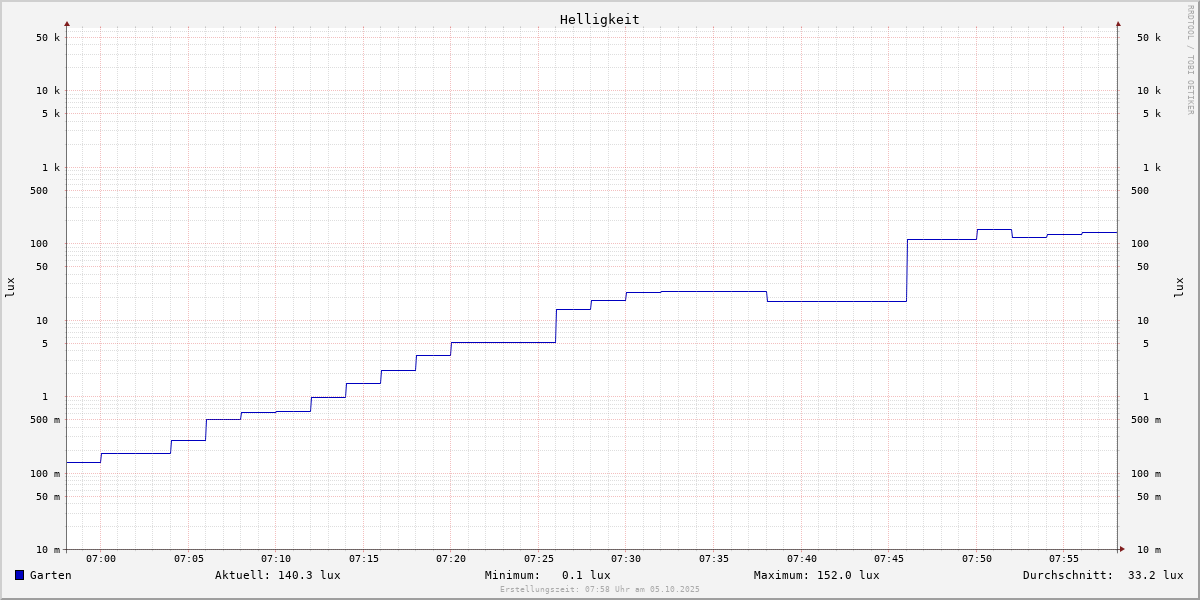Screen dimensions: 1200x600
Task: Click the right axis lux unit label
Action: coord(1179,287)
